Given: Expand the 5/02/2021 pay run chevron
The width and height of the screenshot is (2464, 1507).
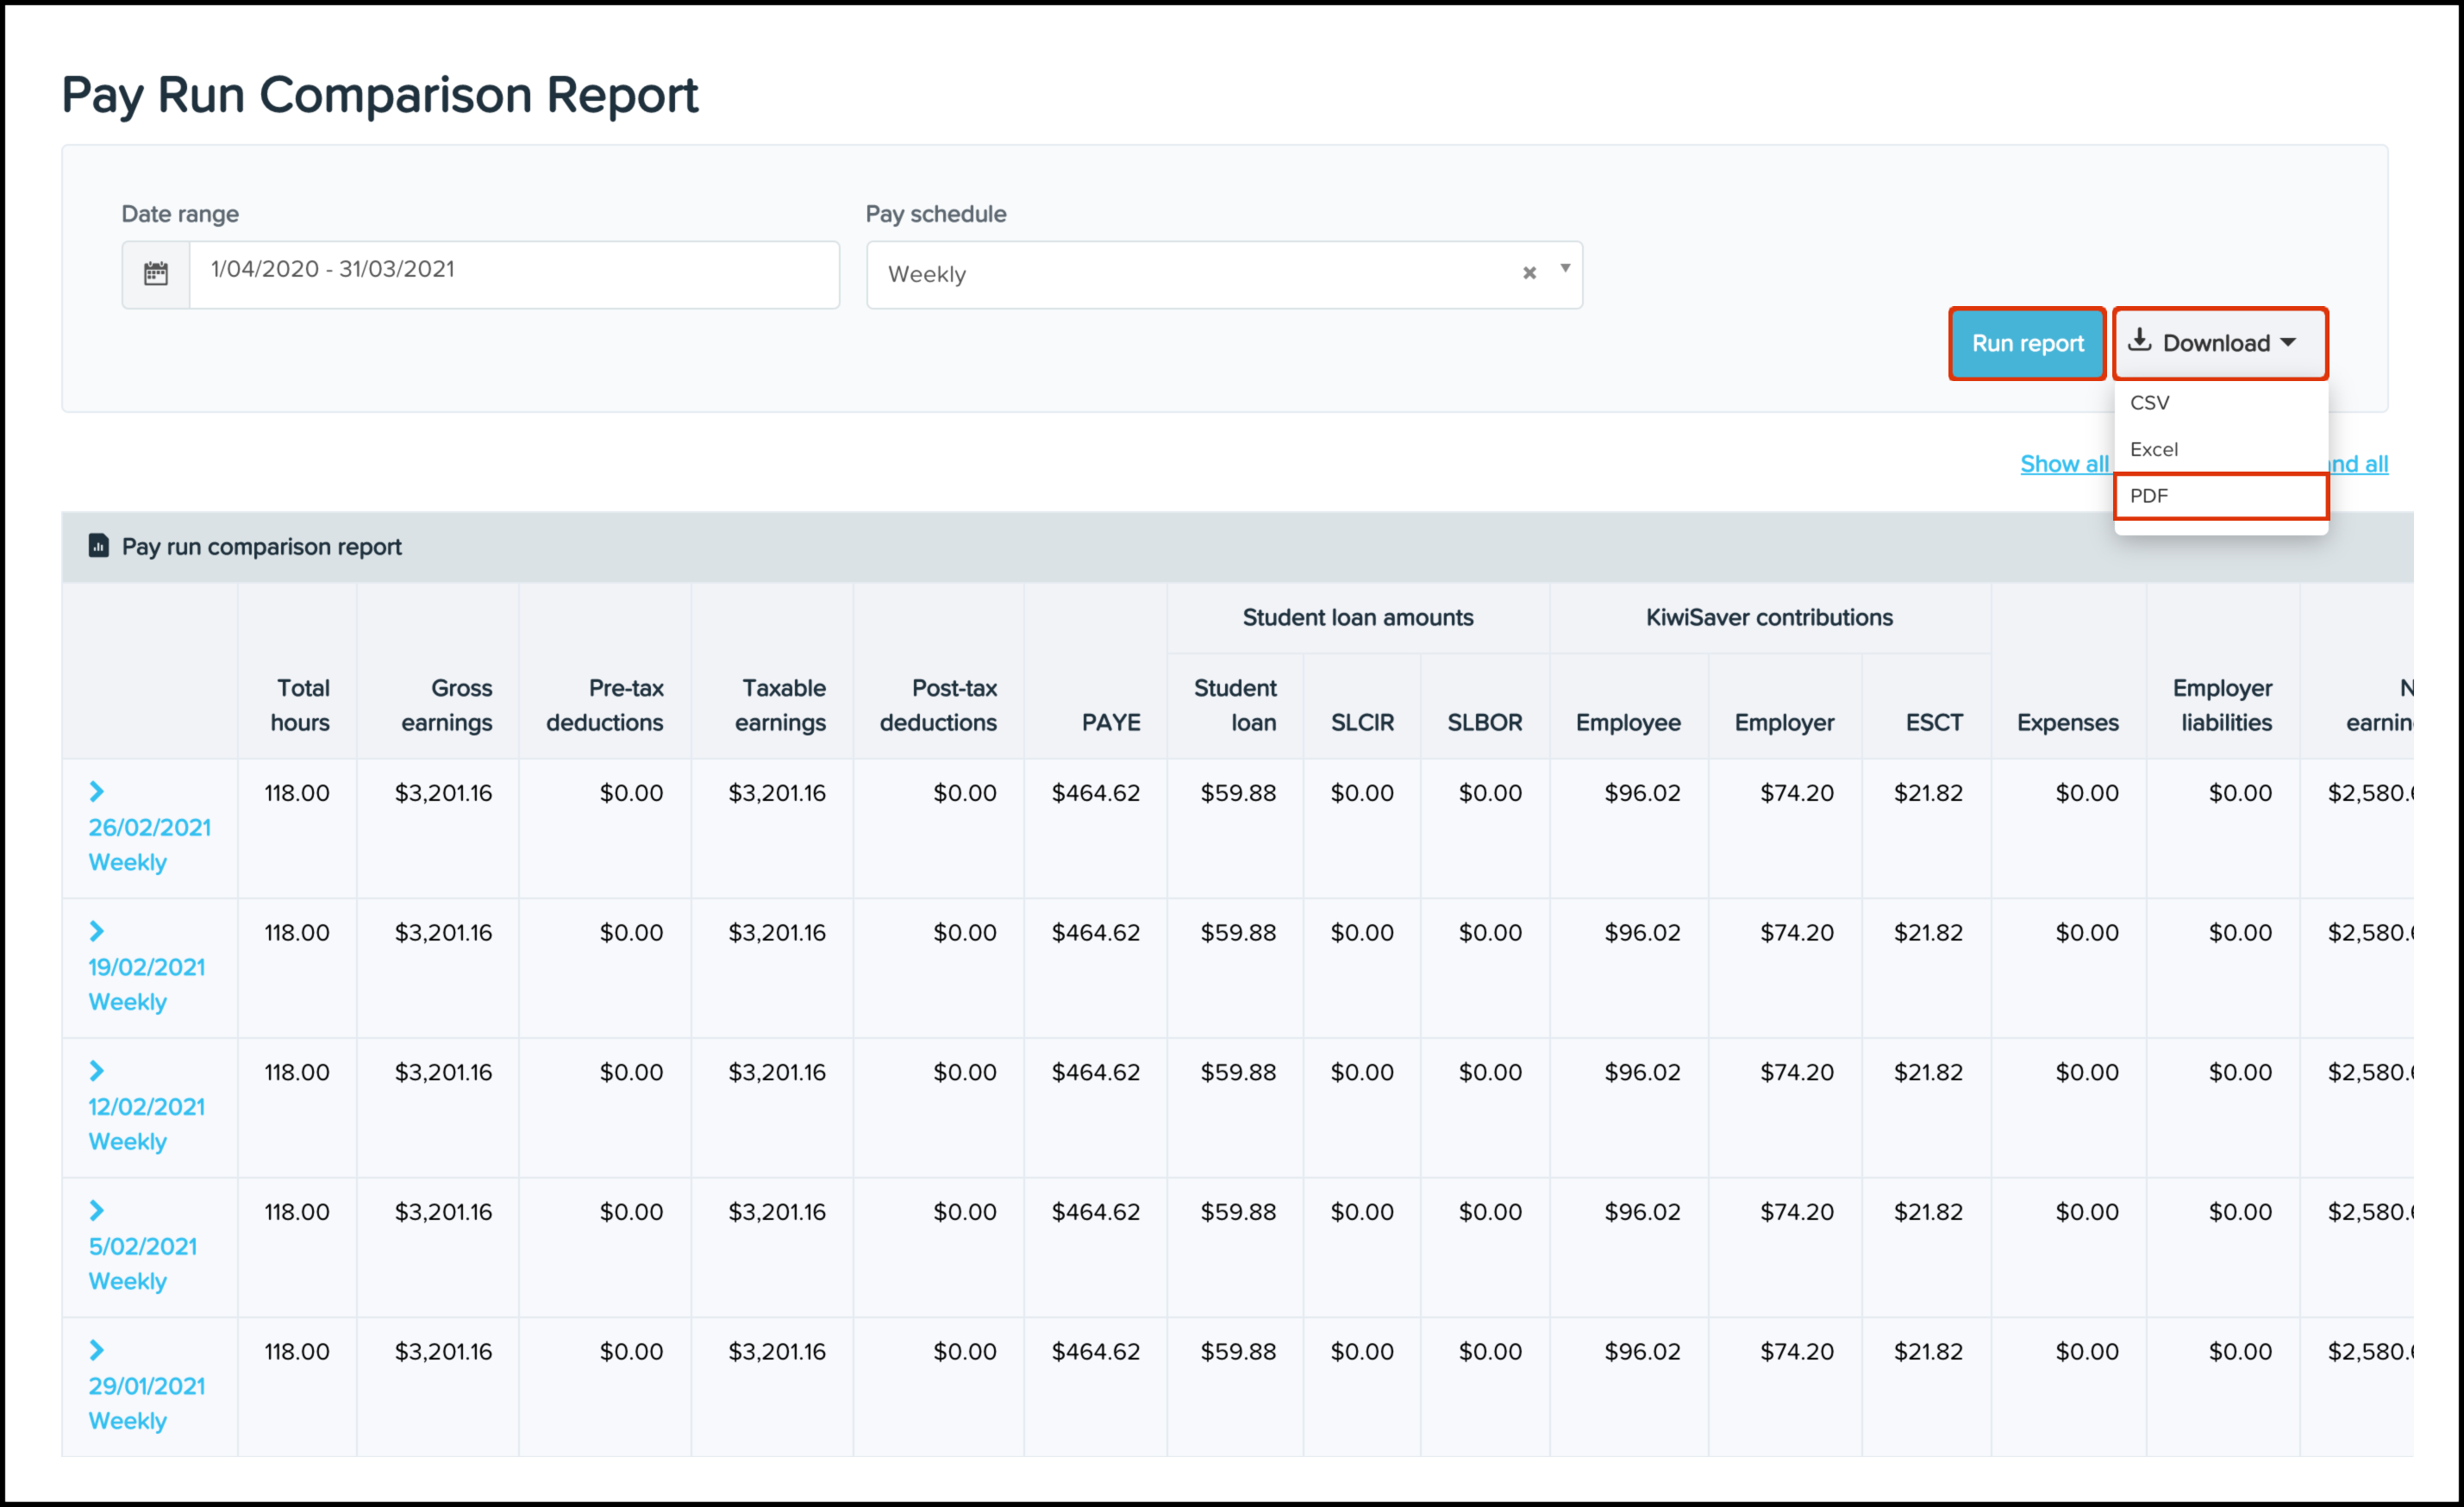Looking at the screenshot, I should coord(97,1211).
